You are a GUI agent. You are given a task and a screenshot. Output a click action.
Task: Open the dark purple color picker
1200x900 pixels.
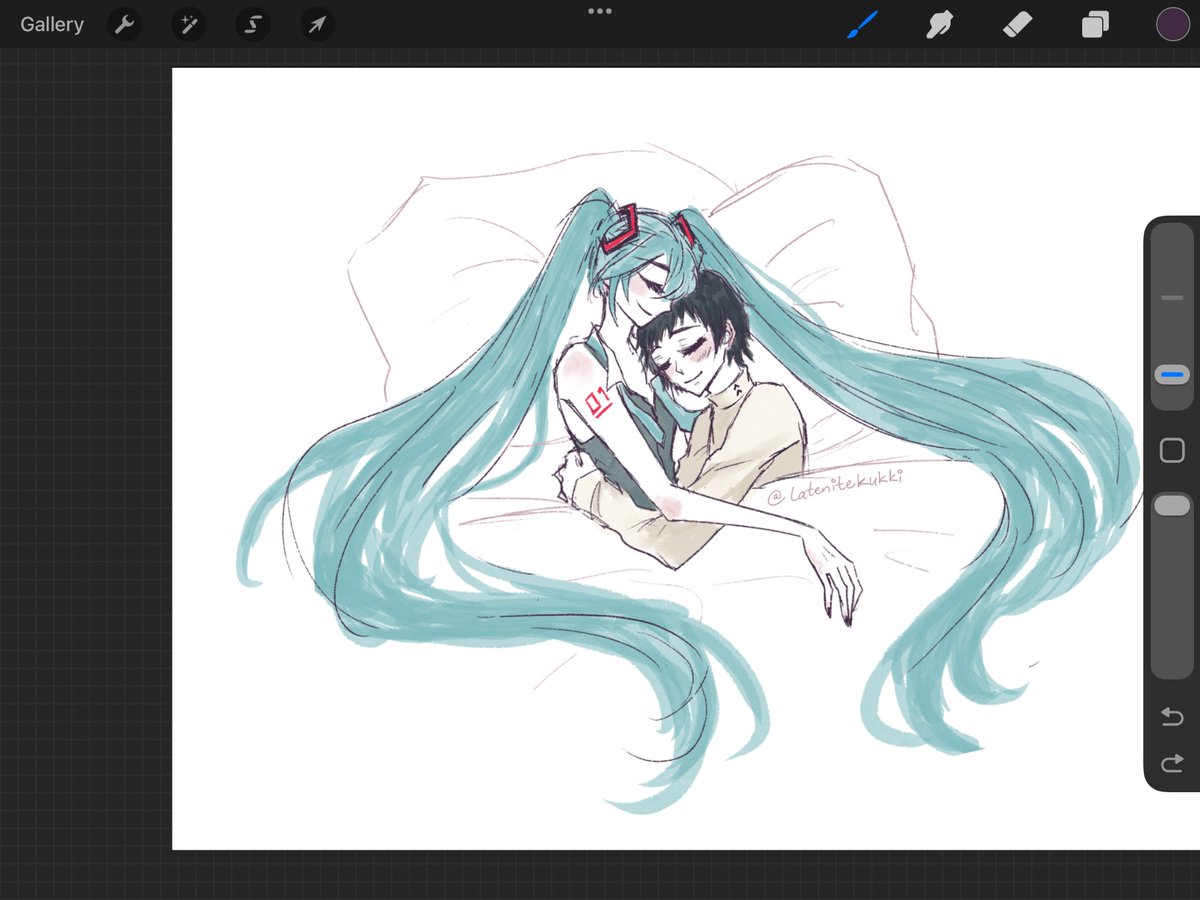[1172, 25]
